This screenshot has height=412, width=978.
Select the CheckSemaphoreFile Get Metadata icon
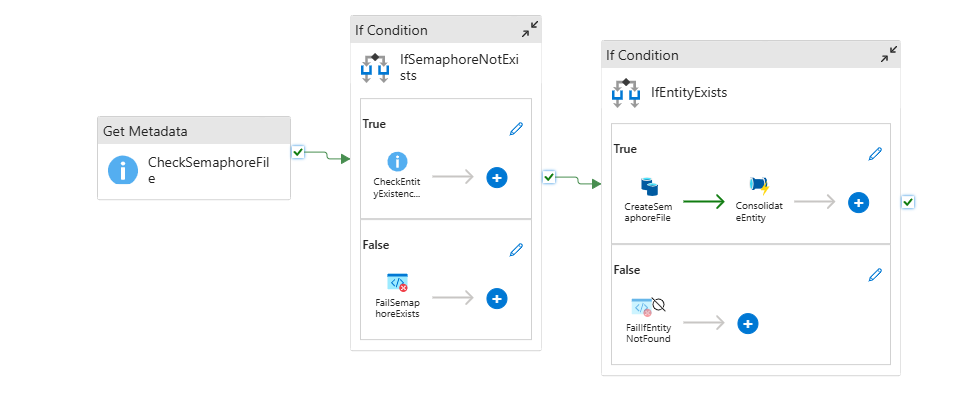123,170
